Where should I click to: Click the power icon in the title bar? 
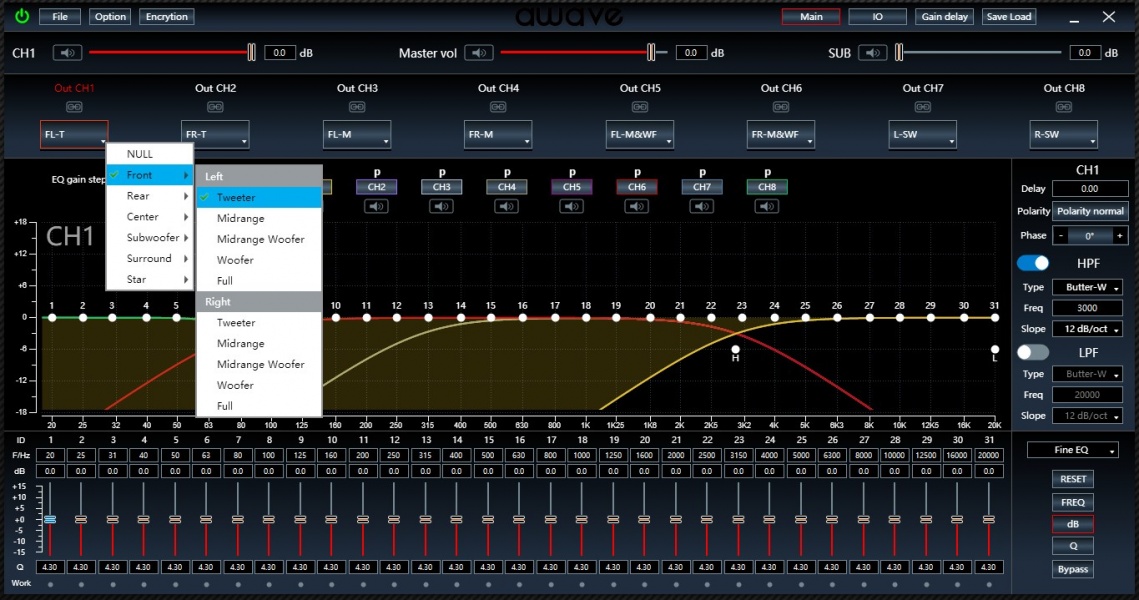(x=21, y=17)
